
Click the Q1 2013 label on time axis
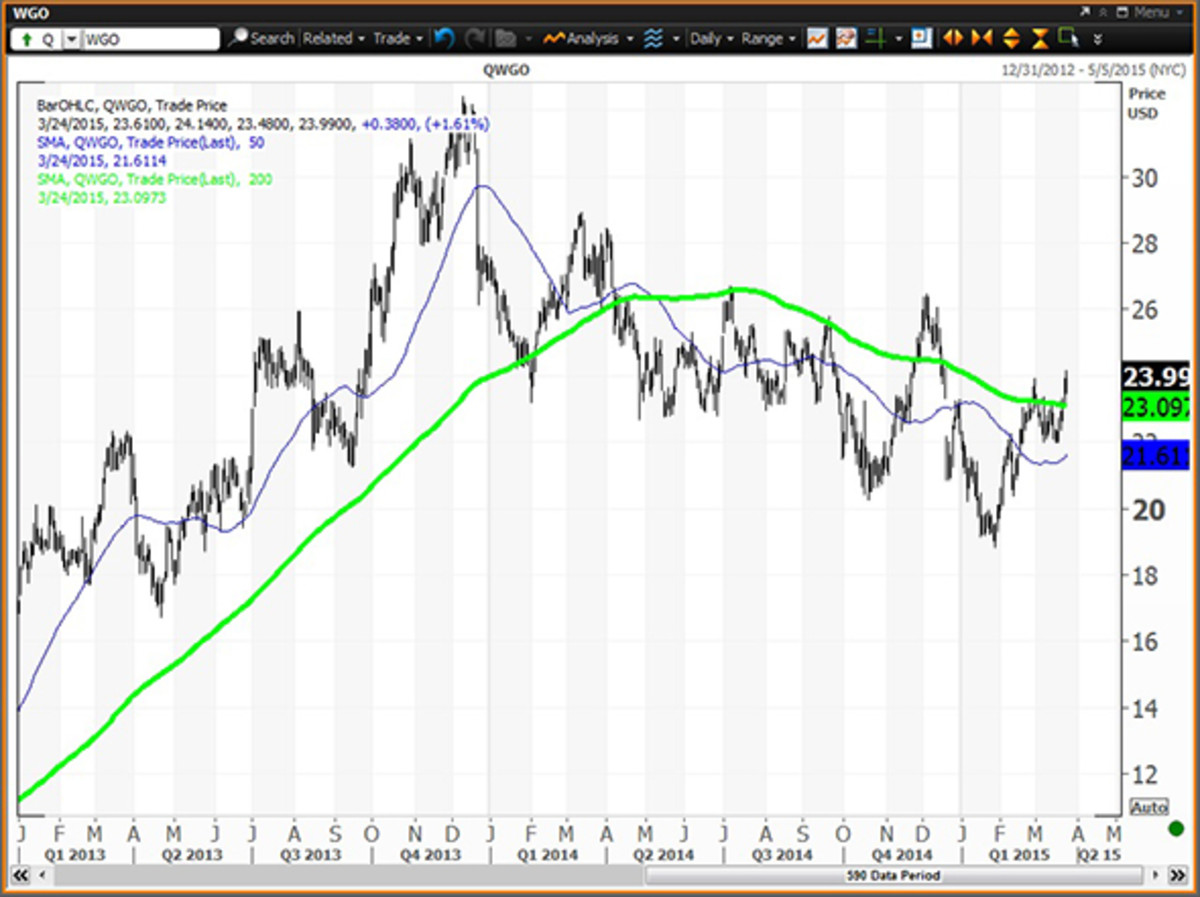click(x=76, y=856)
